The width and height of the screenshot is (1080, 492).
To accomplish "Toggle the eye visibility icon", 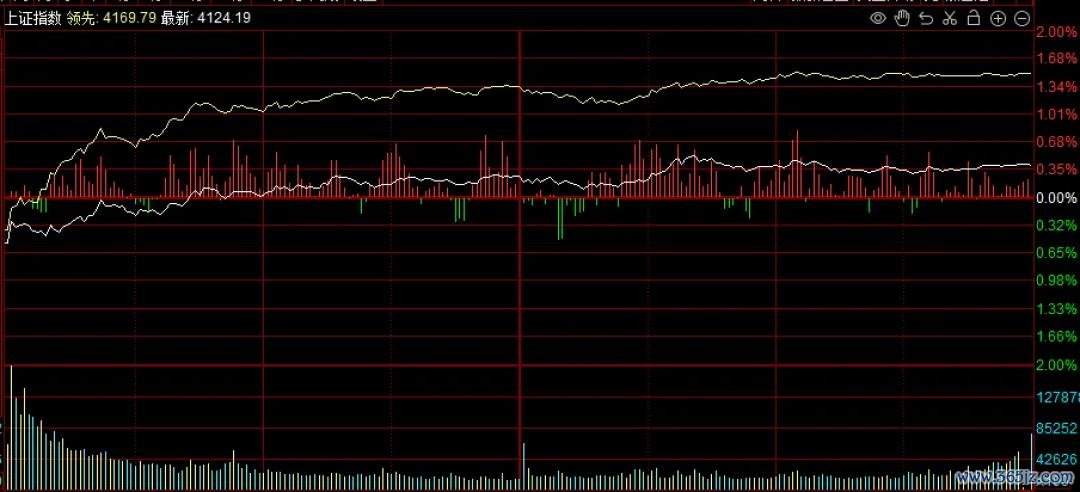I will point(878,18).
